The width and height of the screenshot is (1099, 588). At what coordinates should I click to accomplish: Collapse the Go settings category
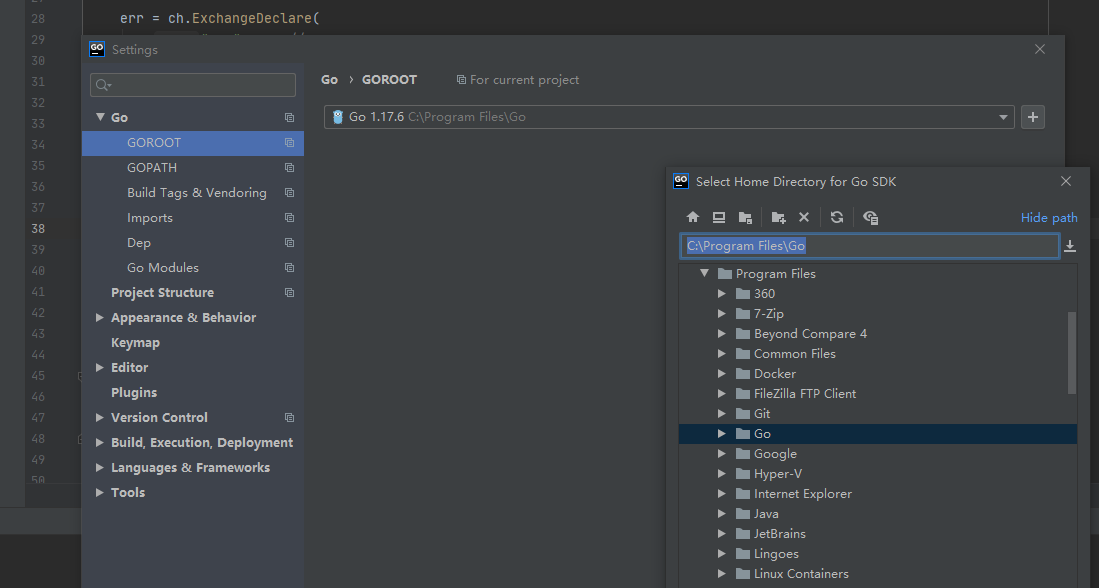pos(100,117)
